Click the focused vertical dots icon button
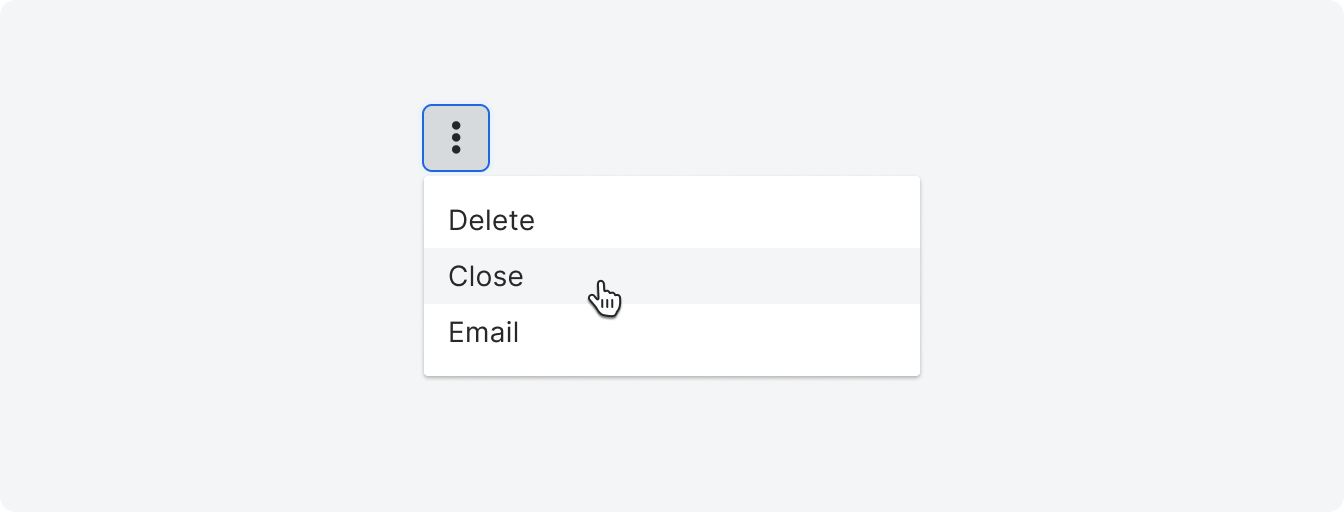Image resolution: width=1344 pixels, height=512 pixels. pos(456,138)
